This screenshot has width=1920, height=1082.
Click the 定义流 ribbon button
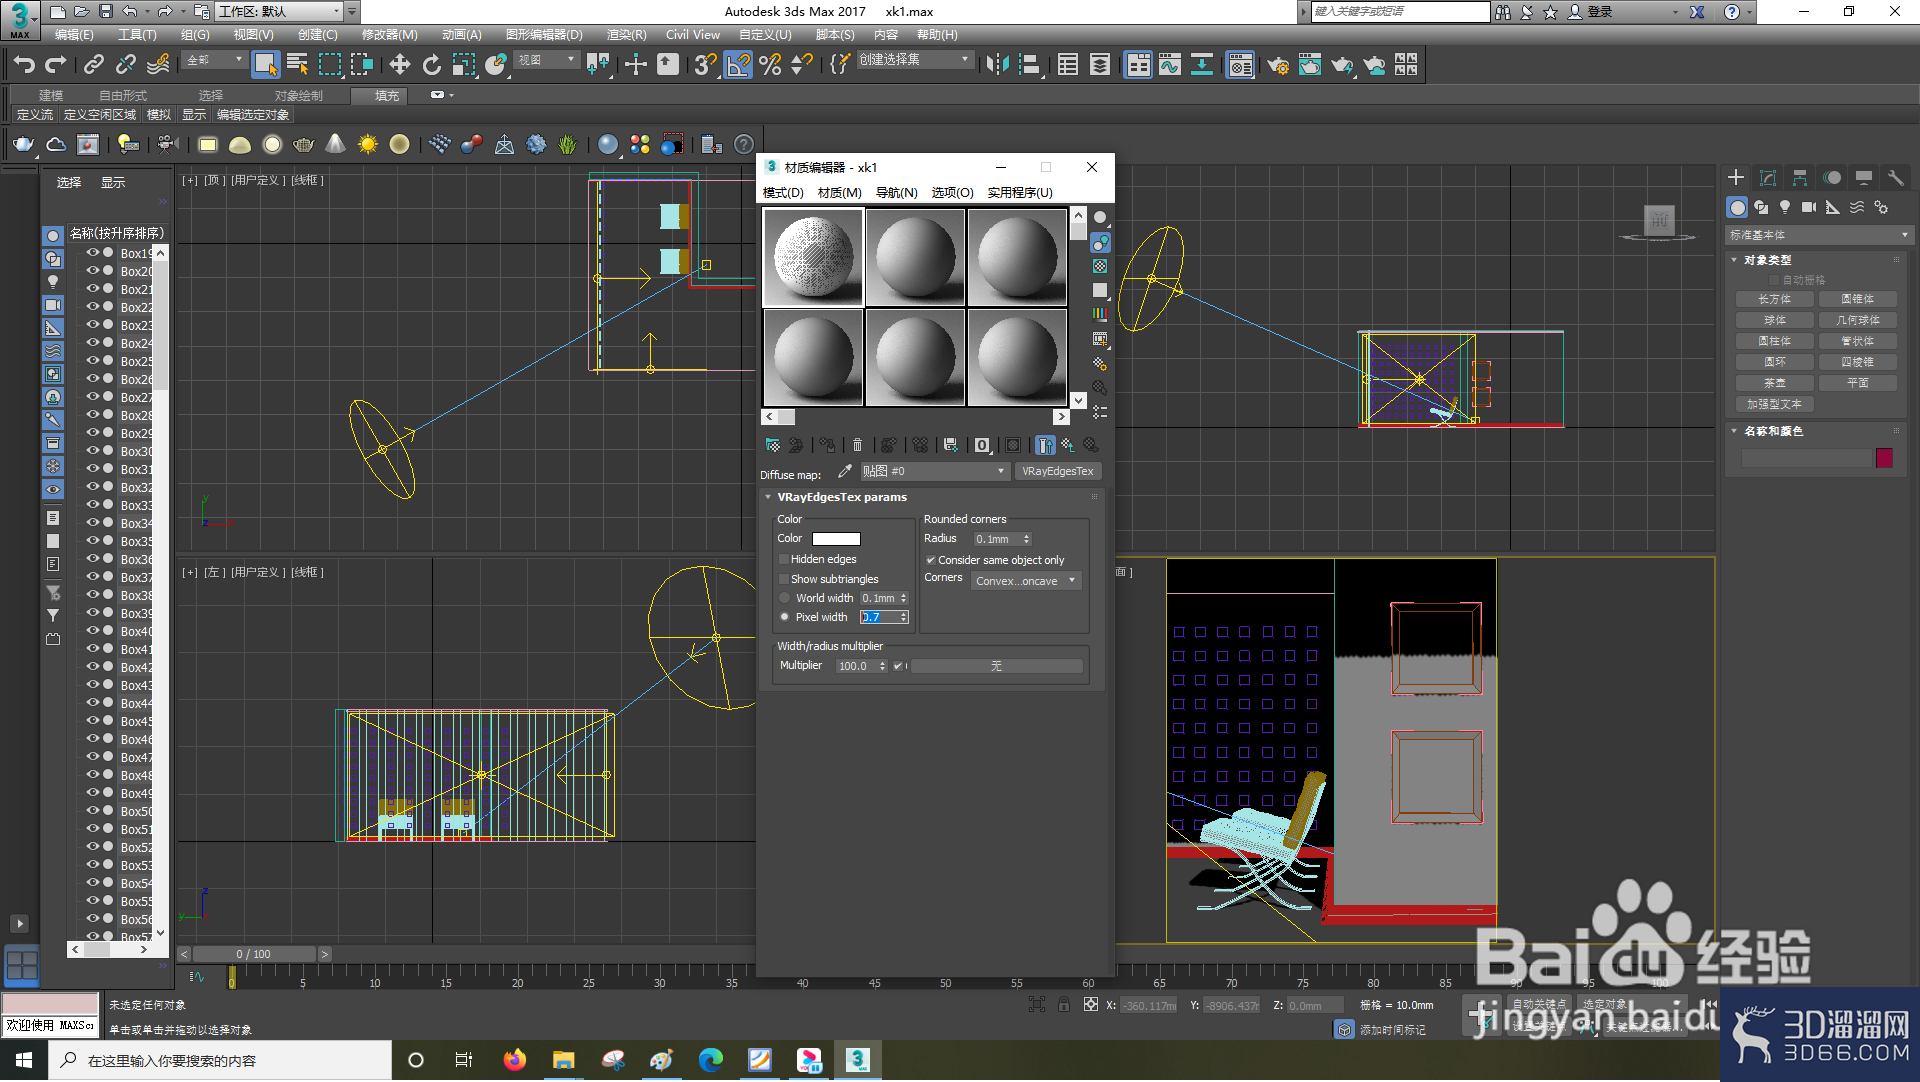35,115
